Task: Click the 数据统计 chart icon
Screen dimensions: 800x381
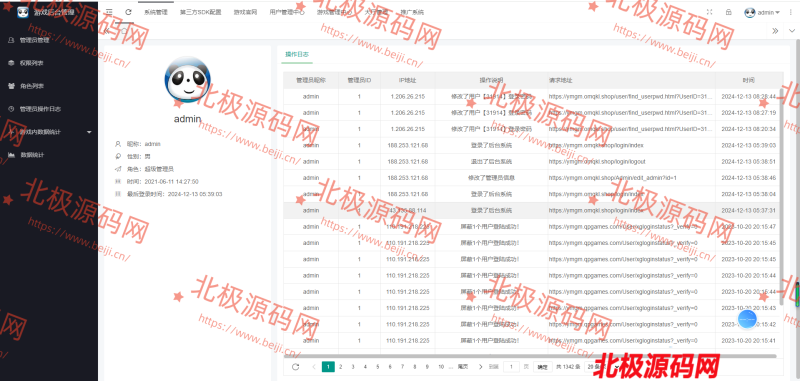Action: 11,155
